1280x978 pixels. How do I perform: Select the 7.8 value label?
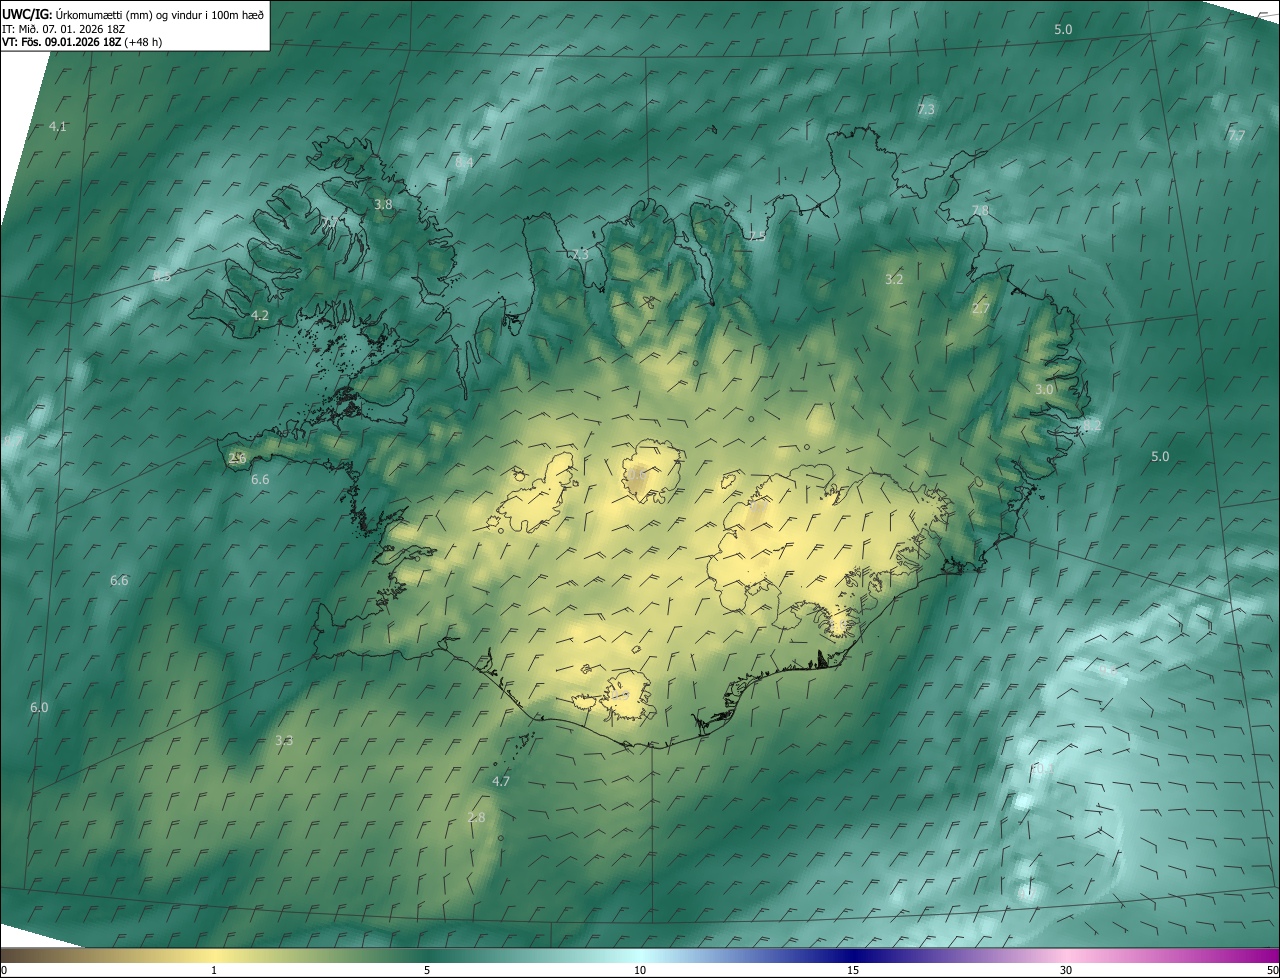point(980,210)
